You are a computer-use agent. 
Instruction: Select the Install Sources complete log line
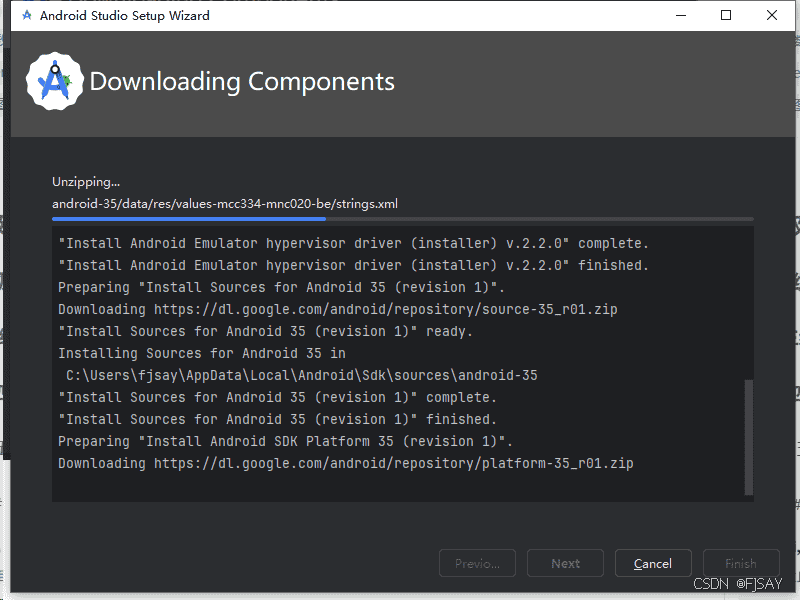coord(280,397)
